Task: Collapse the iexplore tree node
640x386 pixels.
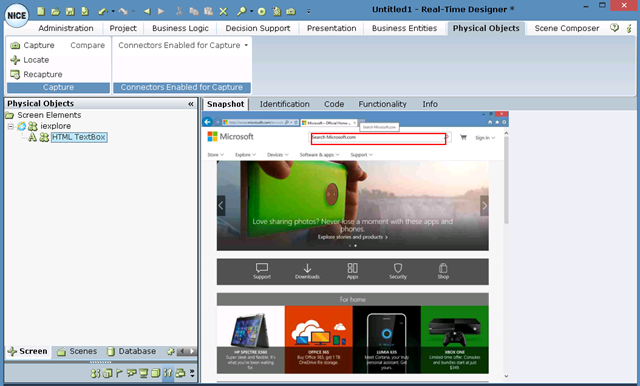Action: [11, 126]
